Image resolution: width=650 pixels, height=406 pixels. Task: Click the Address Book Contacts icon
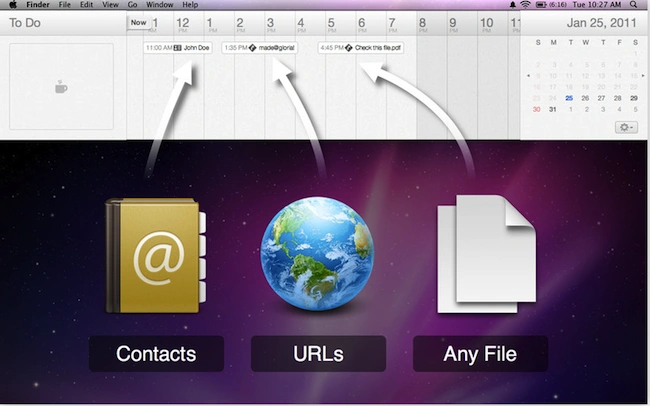point(155,255)
